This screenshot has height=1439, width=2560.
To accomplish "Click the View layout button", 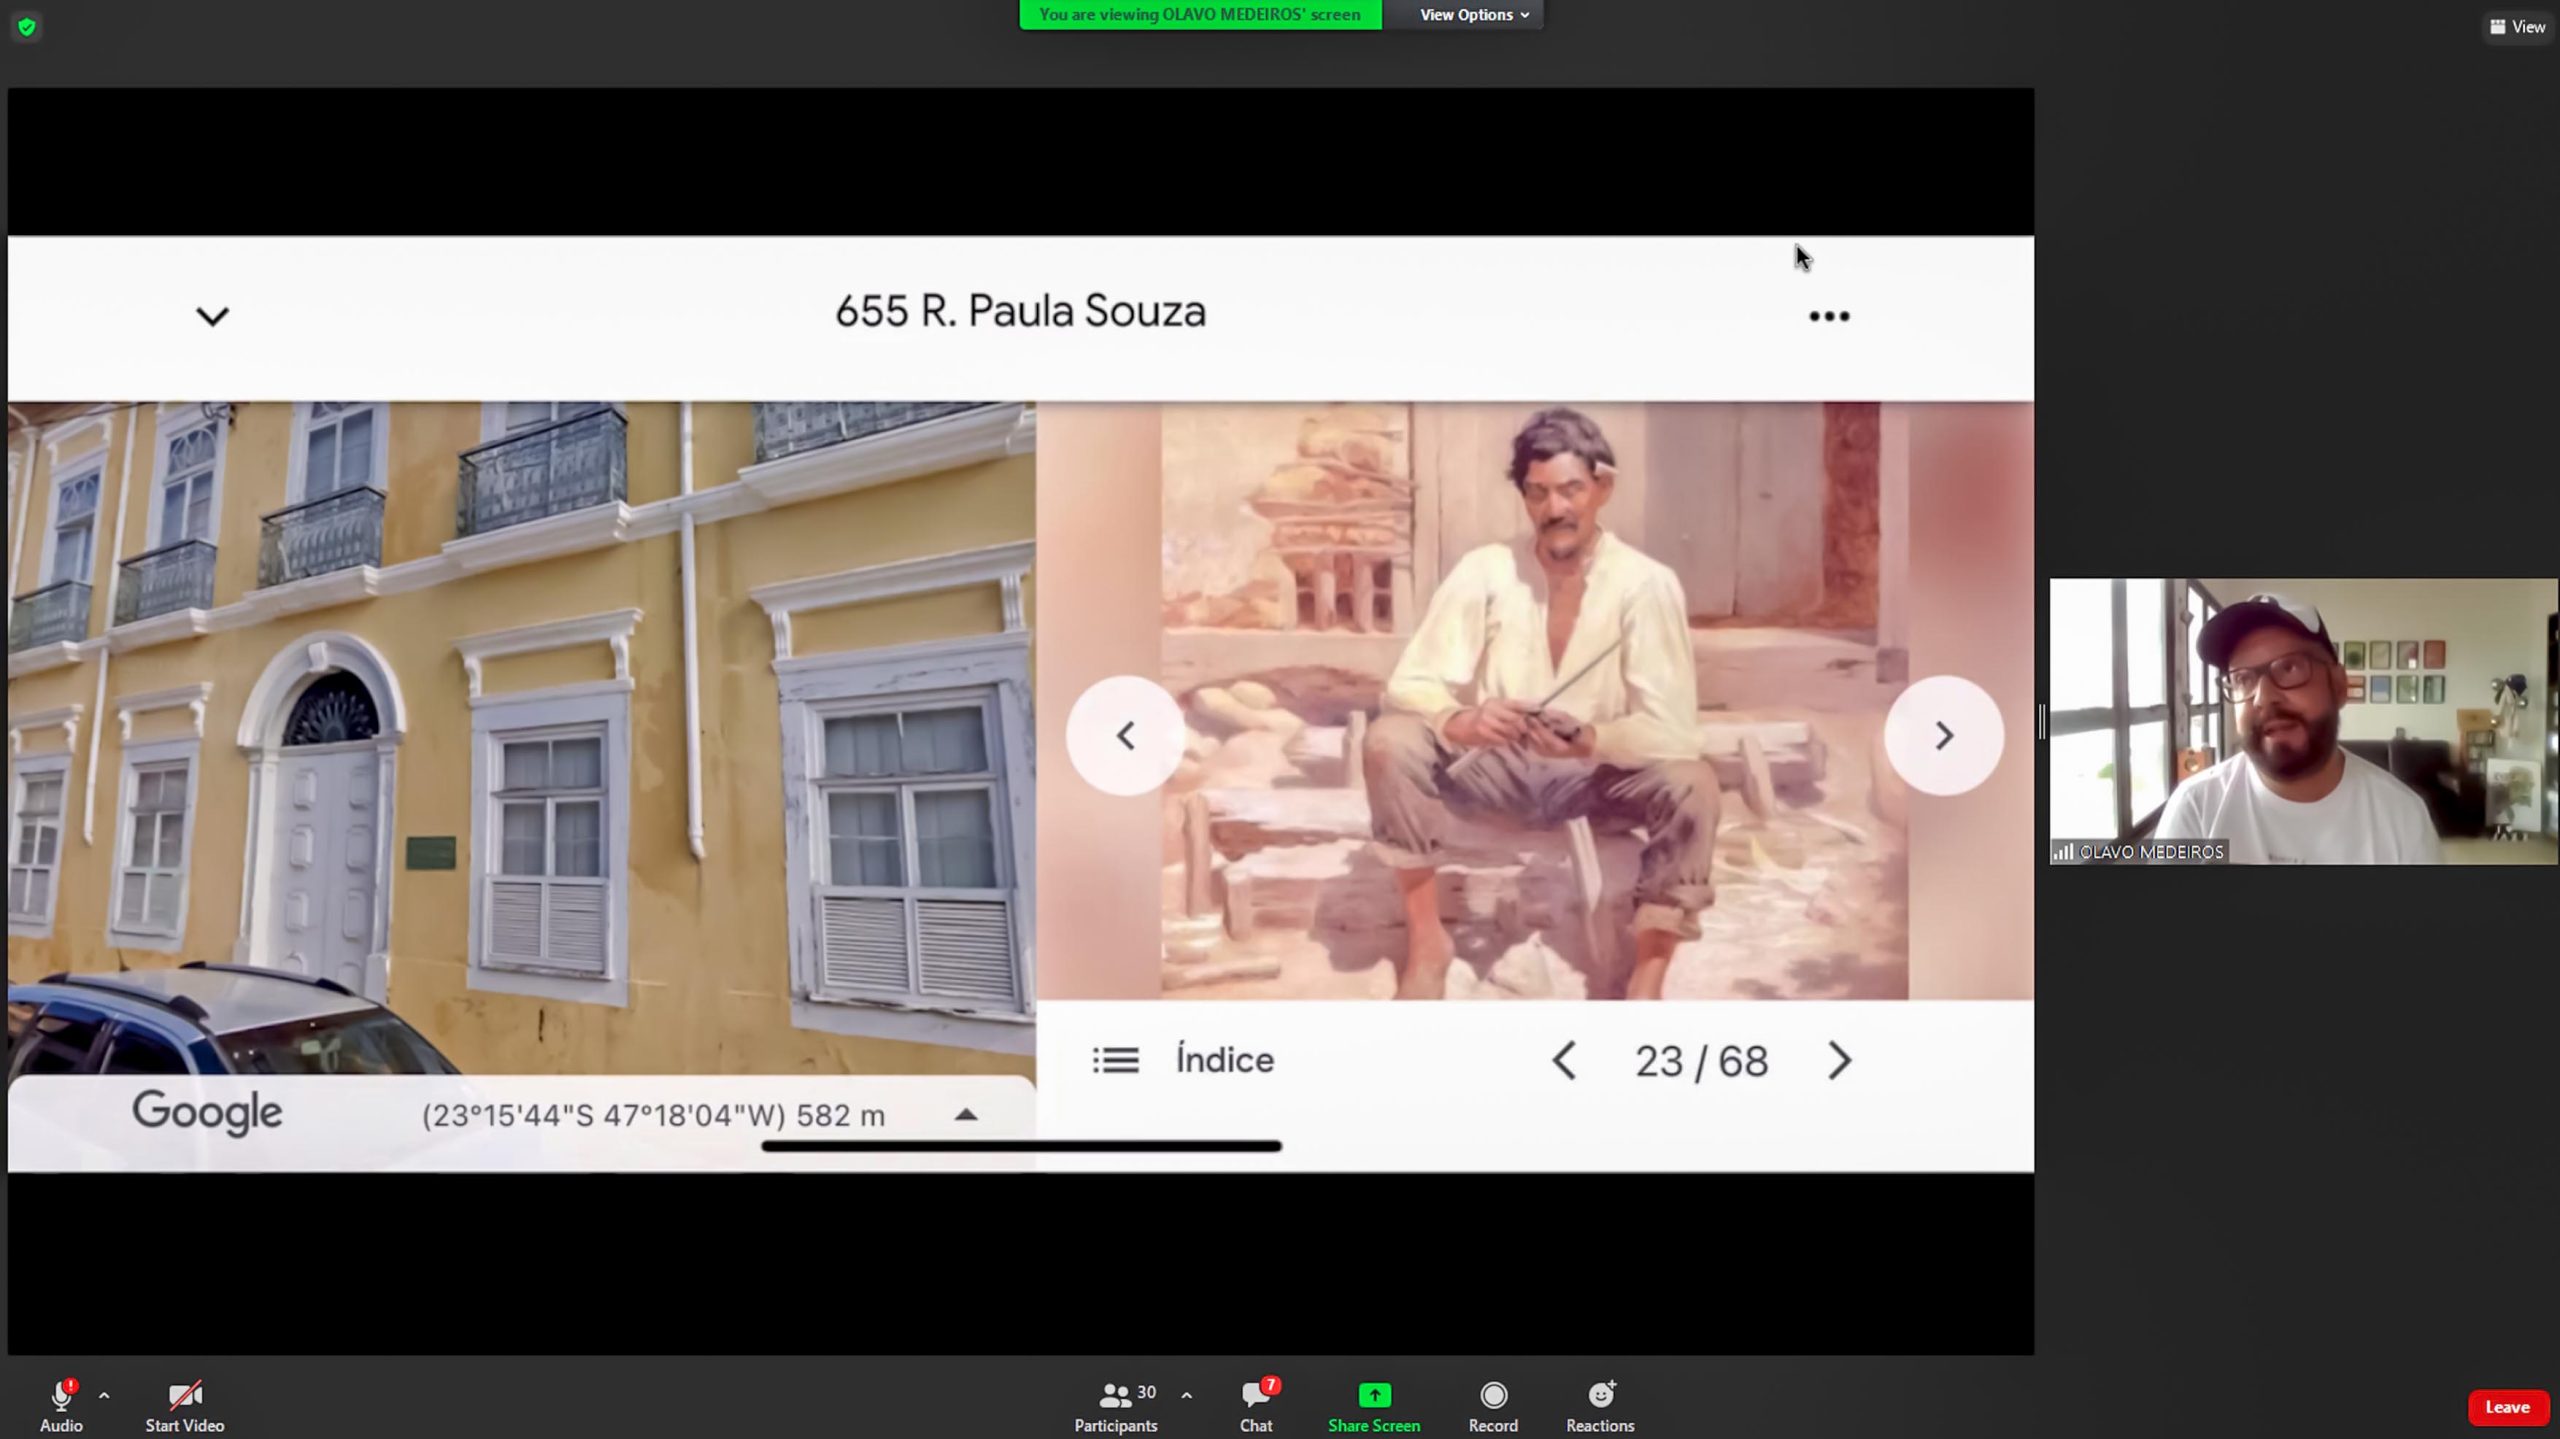I will point(2517,27).
